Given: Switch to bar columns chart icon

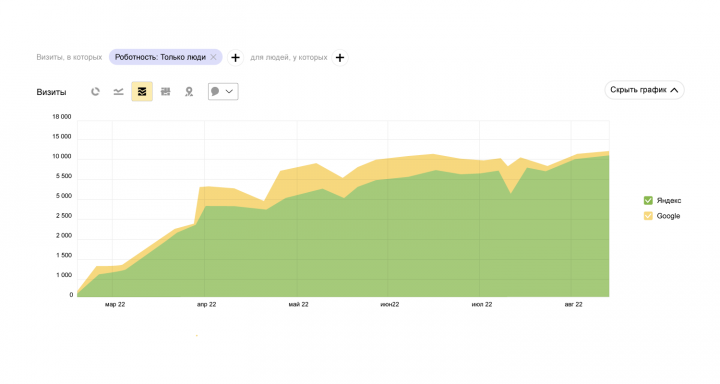Looking at the screenshot, I should coord(165,91).
